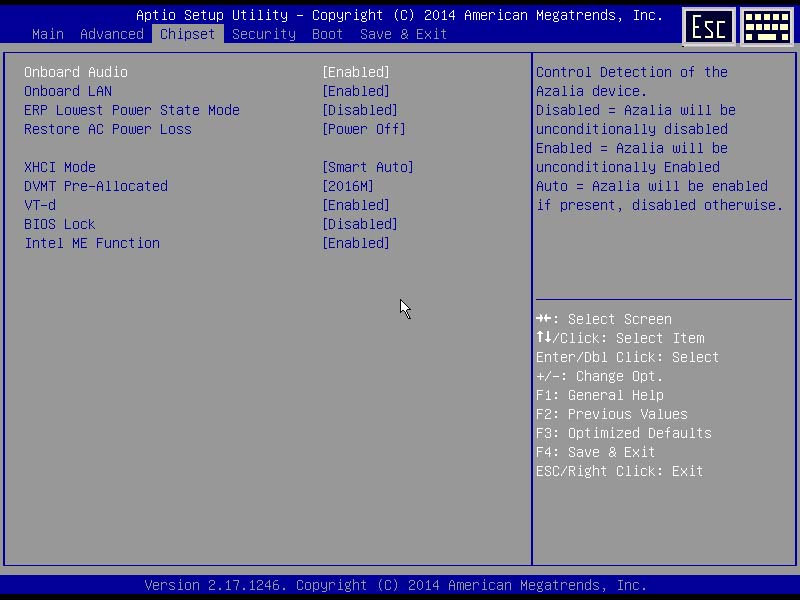The width and height of the screenshot is (800, 600).
Task: Select the BIOS Lock setting
Action: tap(60, 224)
